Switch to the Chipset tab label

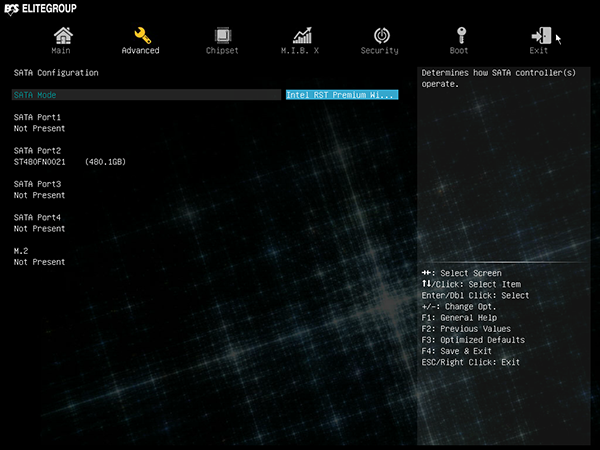pyautogui.click(x=222, y=51)
